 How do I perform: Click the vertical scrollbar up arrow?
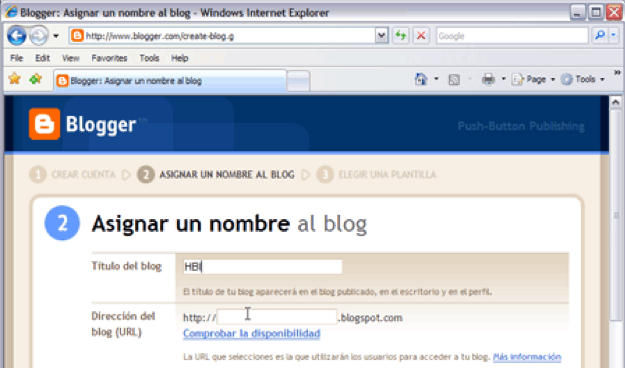click(616, 102)
